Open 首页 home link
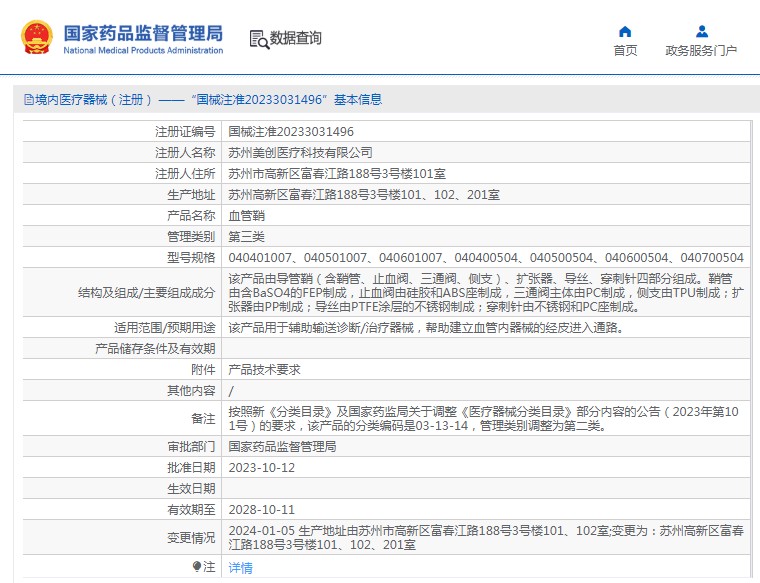 point(625,50)
